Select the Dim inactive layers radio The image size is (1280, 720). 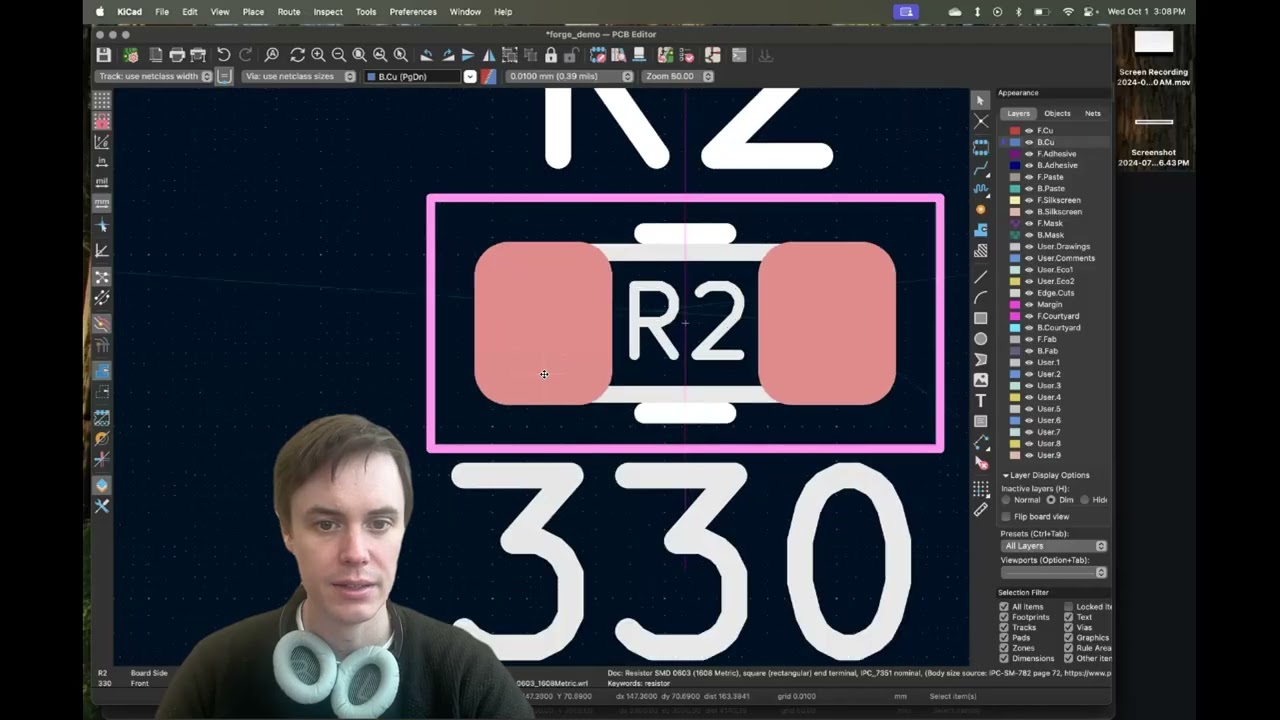click(1050, 500)
